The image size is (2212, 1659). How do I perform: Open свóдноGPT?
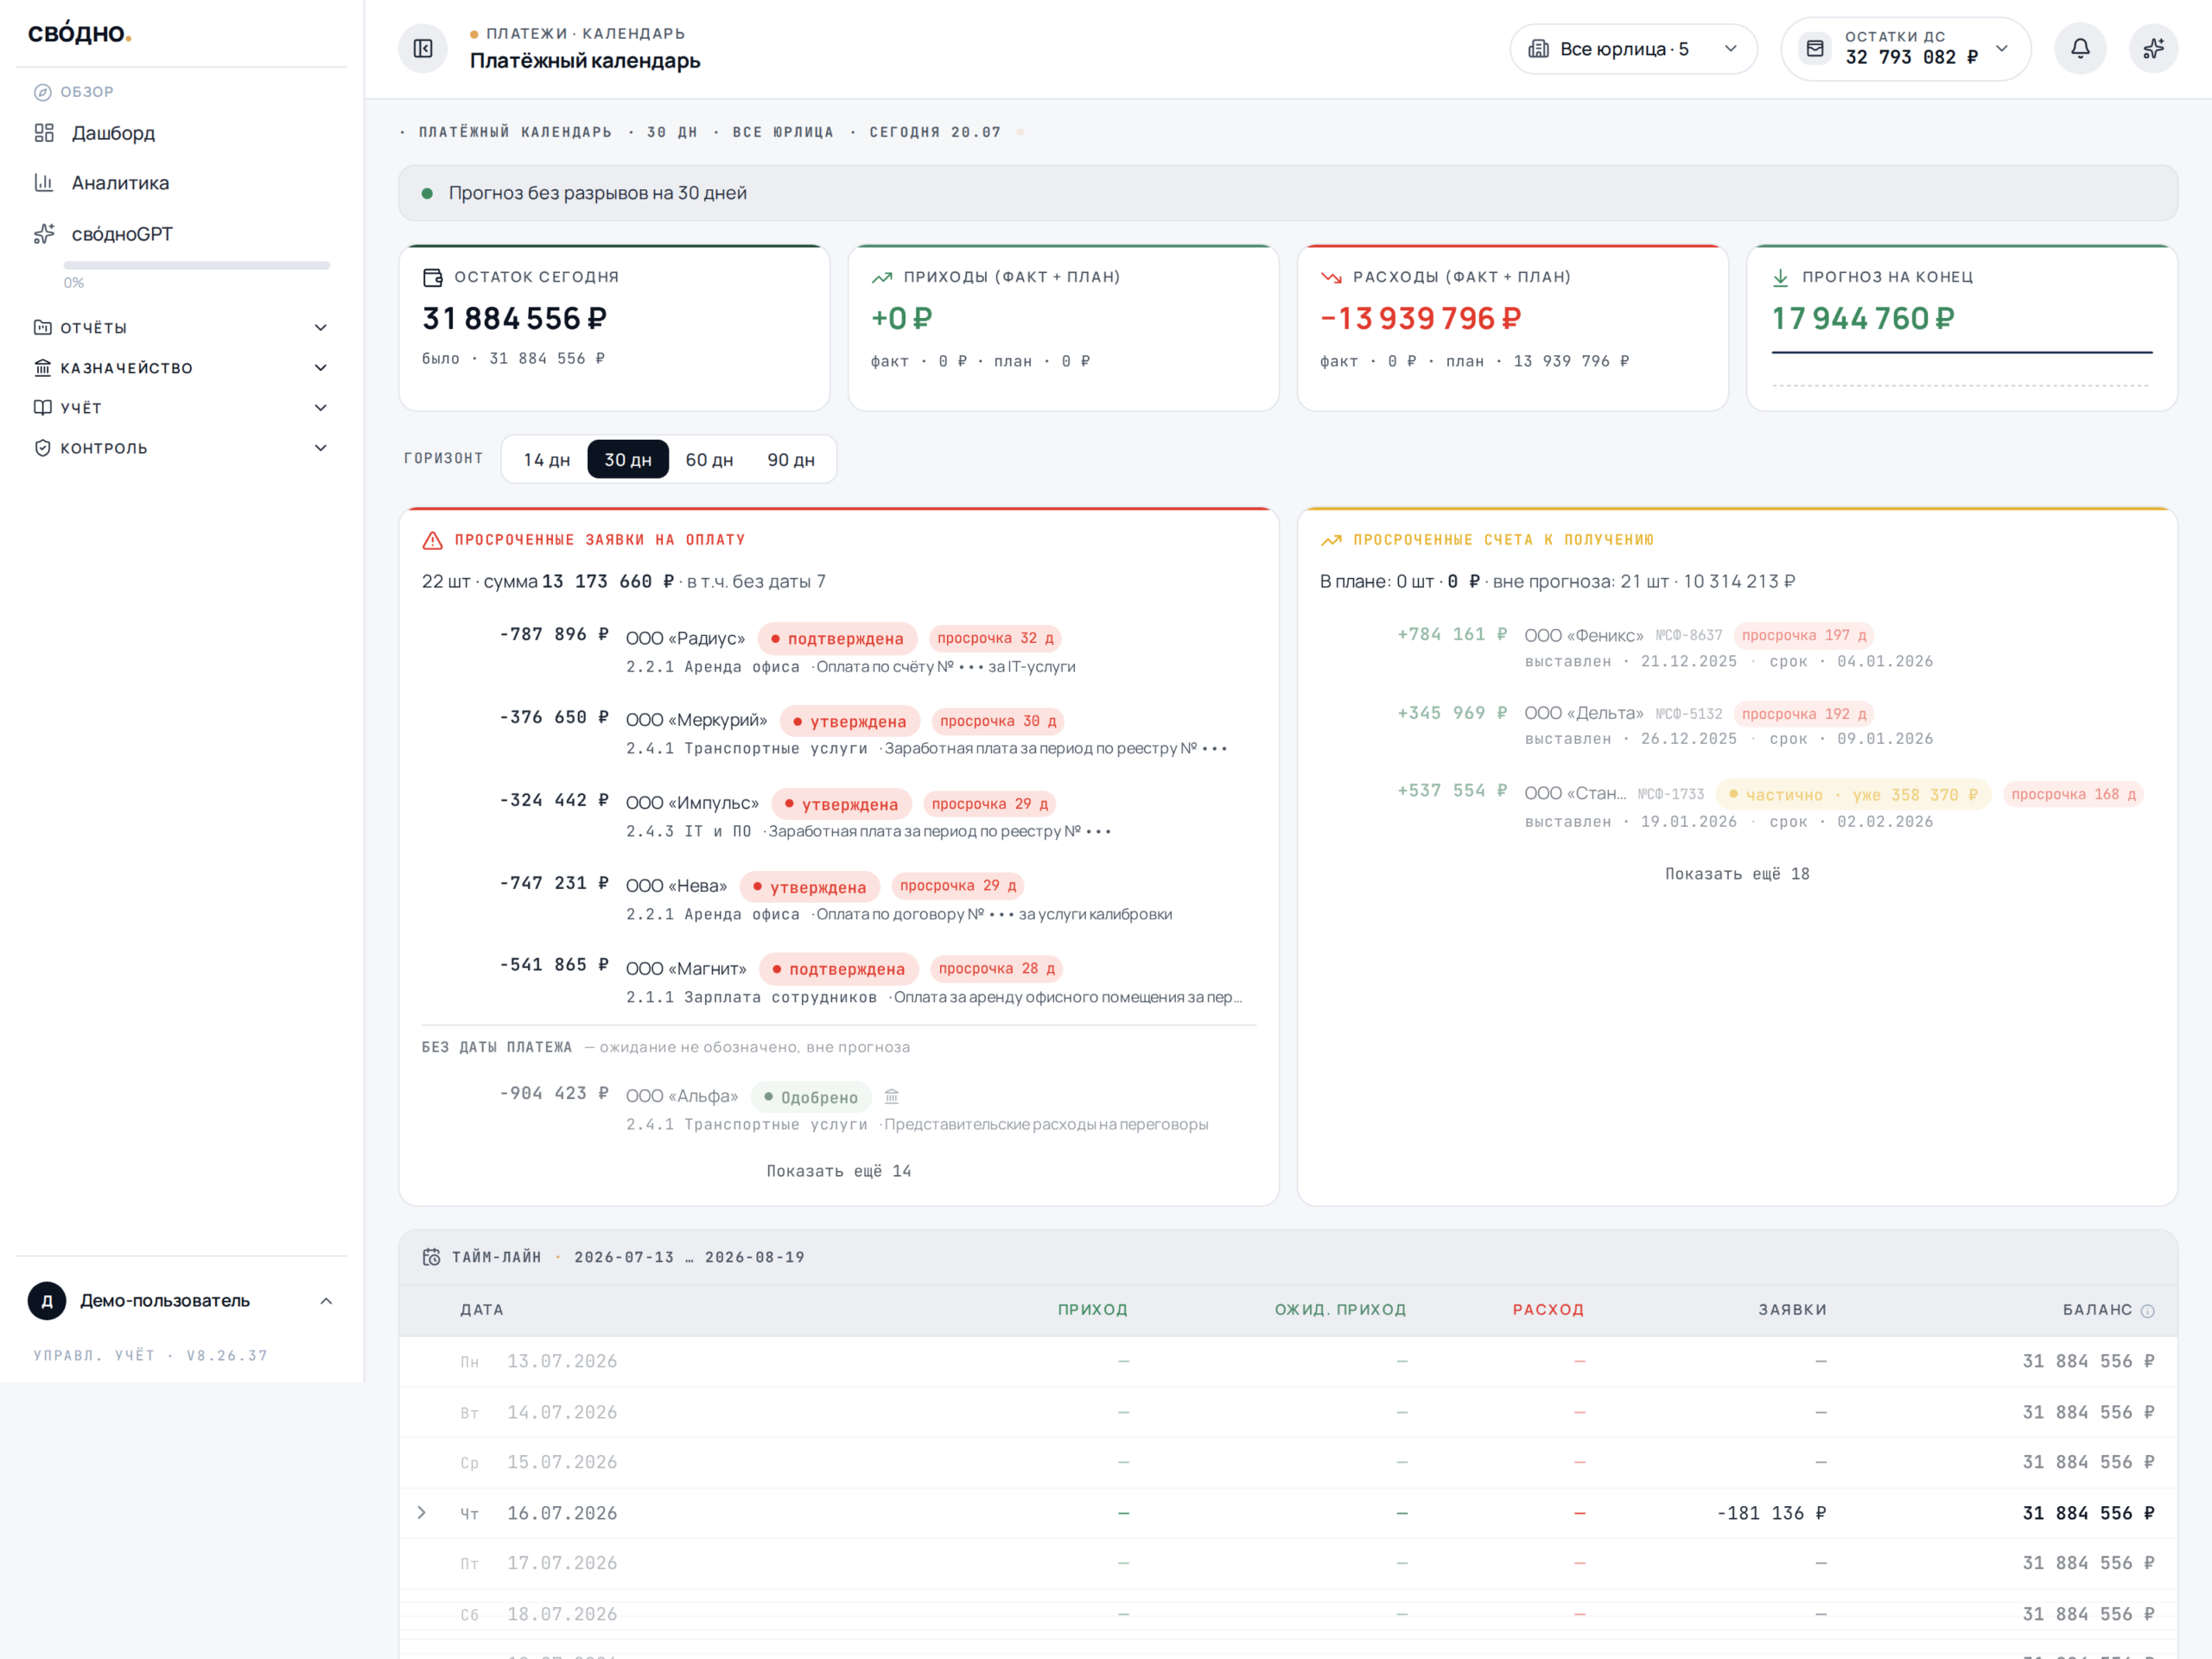click(122, 234)
